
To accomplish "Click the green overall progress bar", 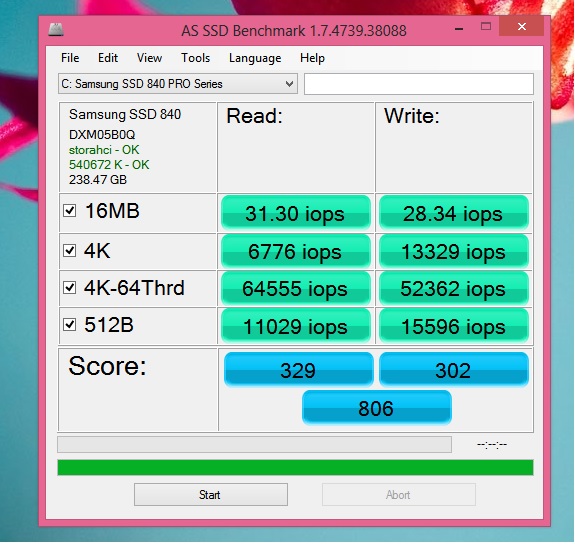I will coord(295,467).
